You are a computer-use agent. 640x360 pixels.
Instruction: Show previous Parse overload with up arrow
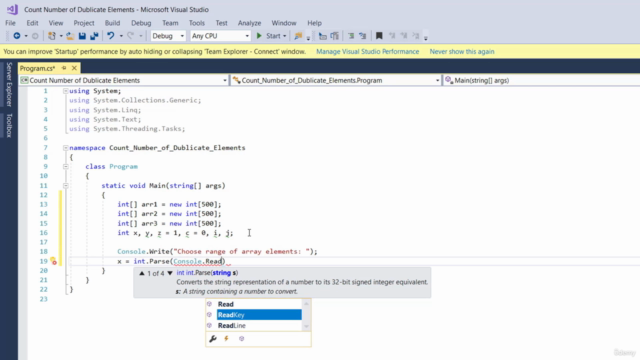tap(142, 273)
